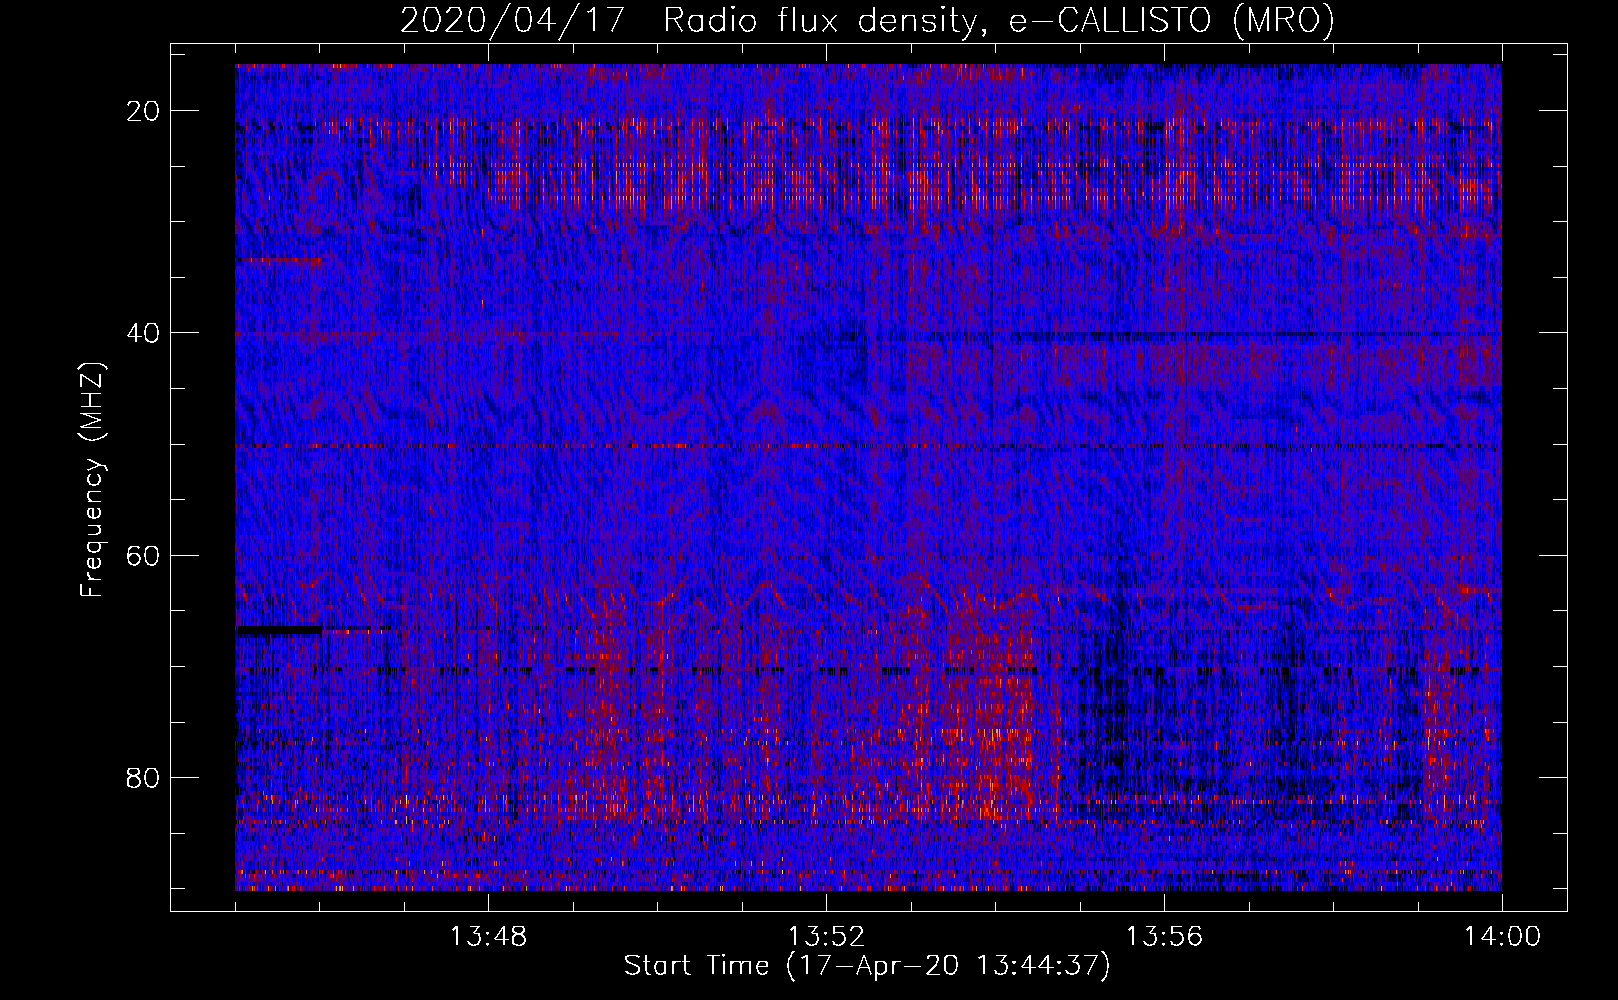Click the '13:48' time tick label
1618x1000 pixels.
click(488, 937)
